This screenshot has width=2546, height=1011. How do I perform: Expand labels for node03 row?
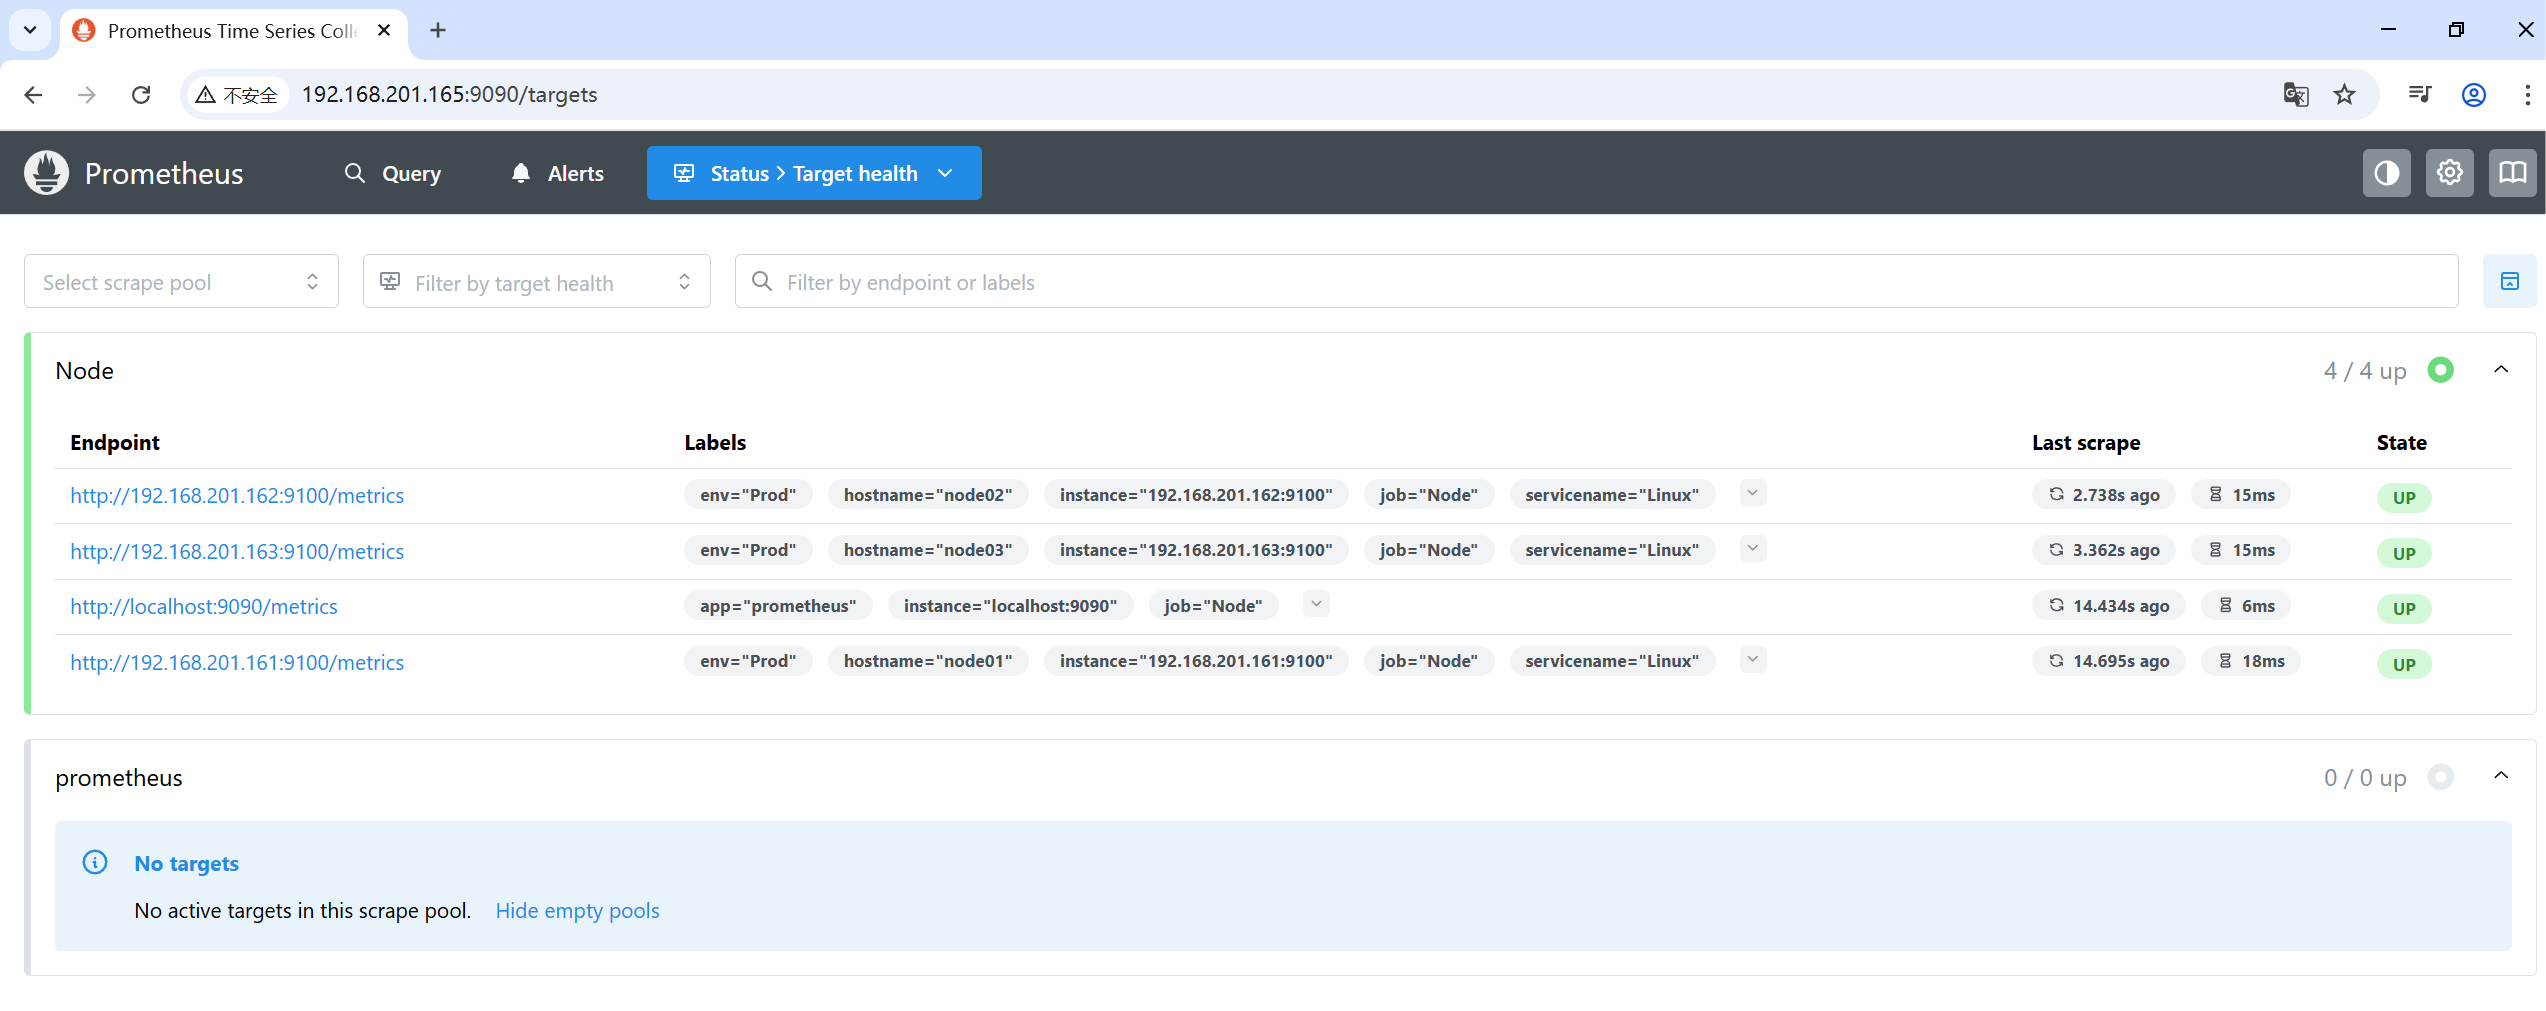(x=1752, y=548)
